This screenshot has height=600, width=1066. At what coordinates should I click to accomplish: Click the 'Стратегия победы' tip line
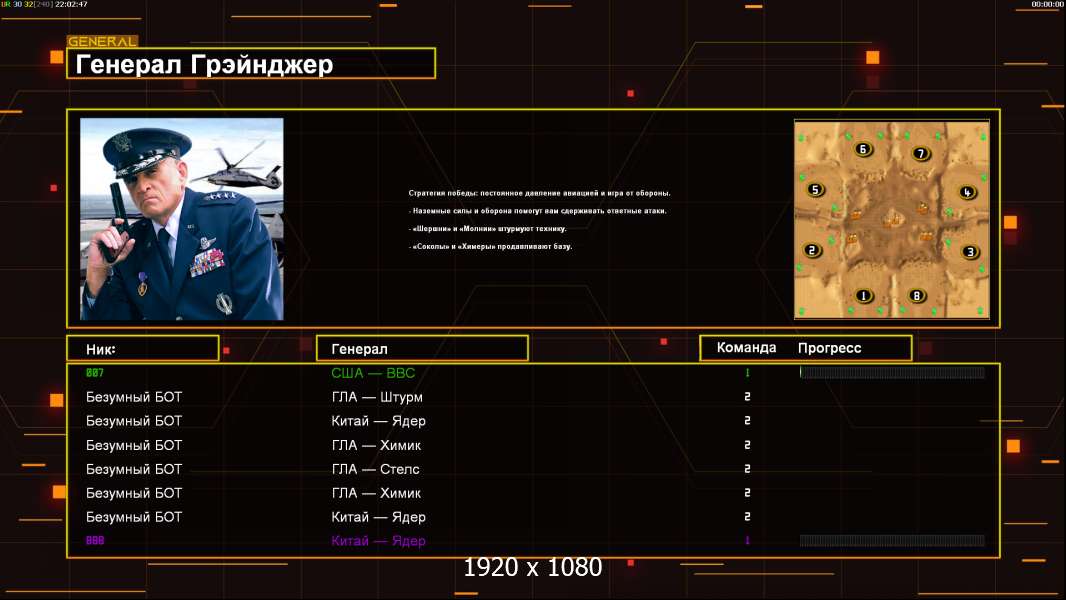pyautogui.click(x=540, y=193)
